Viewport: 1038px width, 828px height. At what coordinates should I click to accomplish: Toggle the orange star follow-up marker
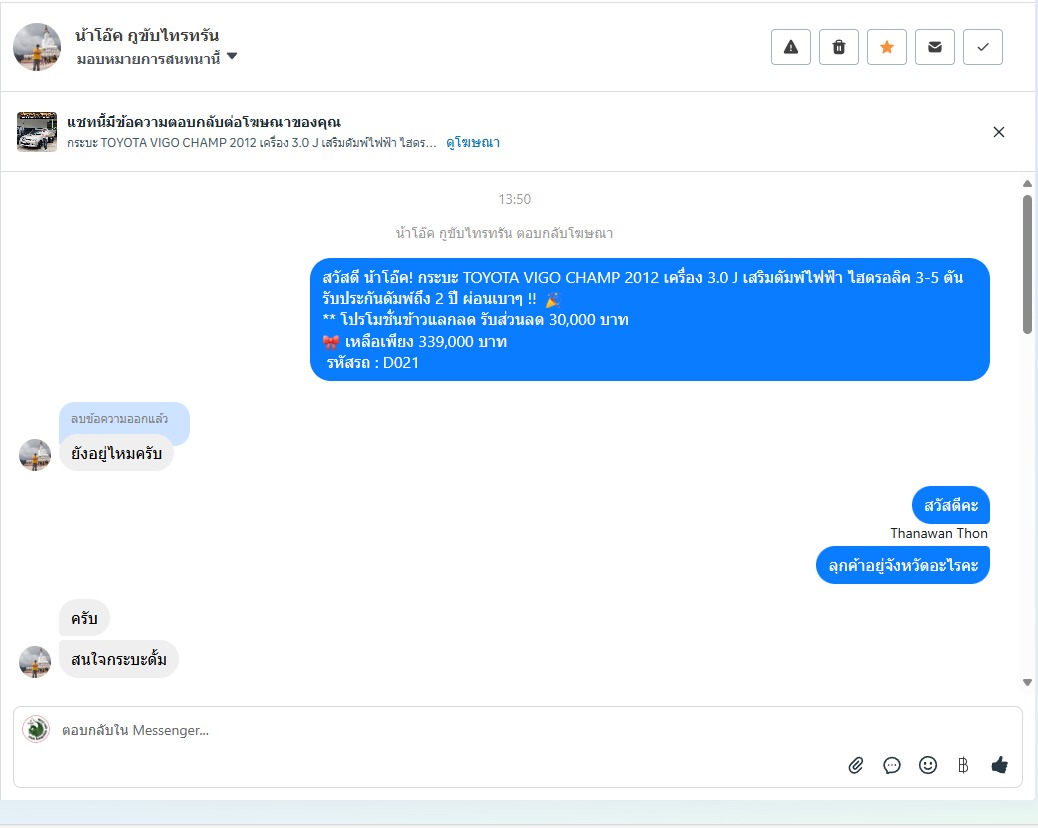click(x=886, y=47)
